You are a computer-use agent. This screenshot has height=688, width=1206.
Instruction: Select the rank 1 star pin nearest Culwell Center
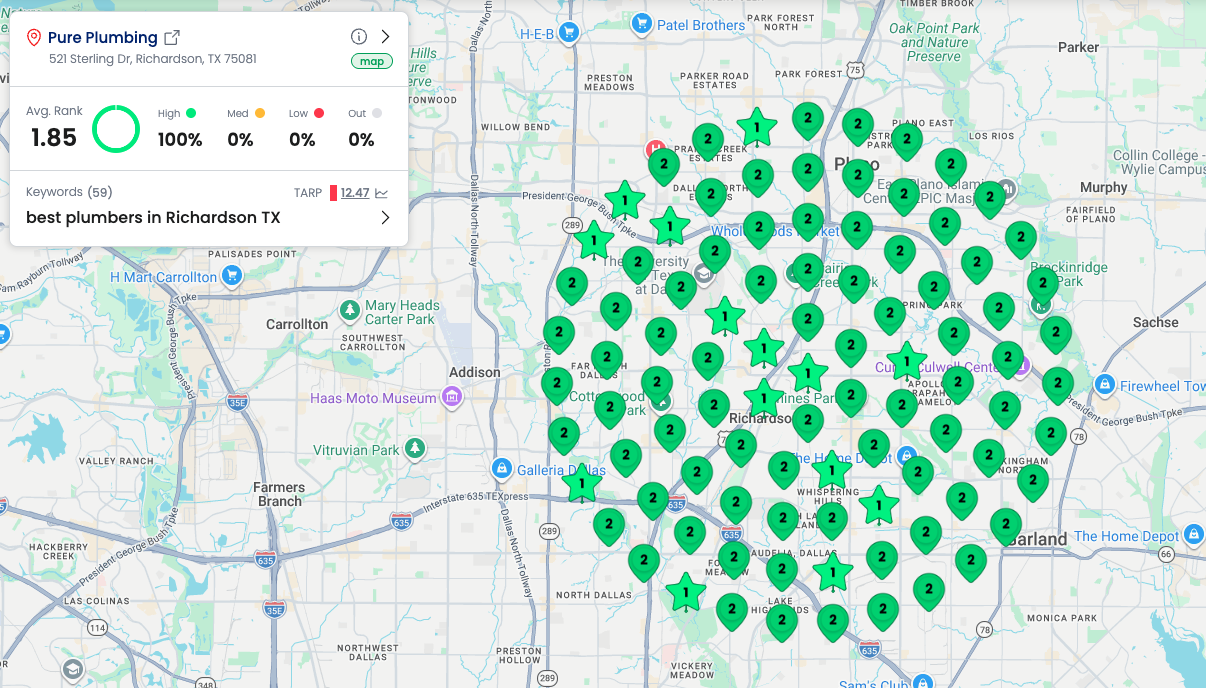coord(906,361)
